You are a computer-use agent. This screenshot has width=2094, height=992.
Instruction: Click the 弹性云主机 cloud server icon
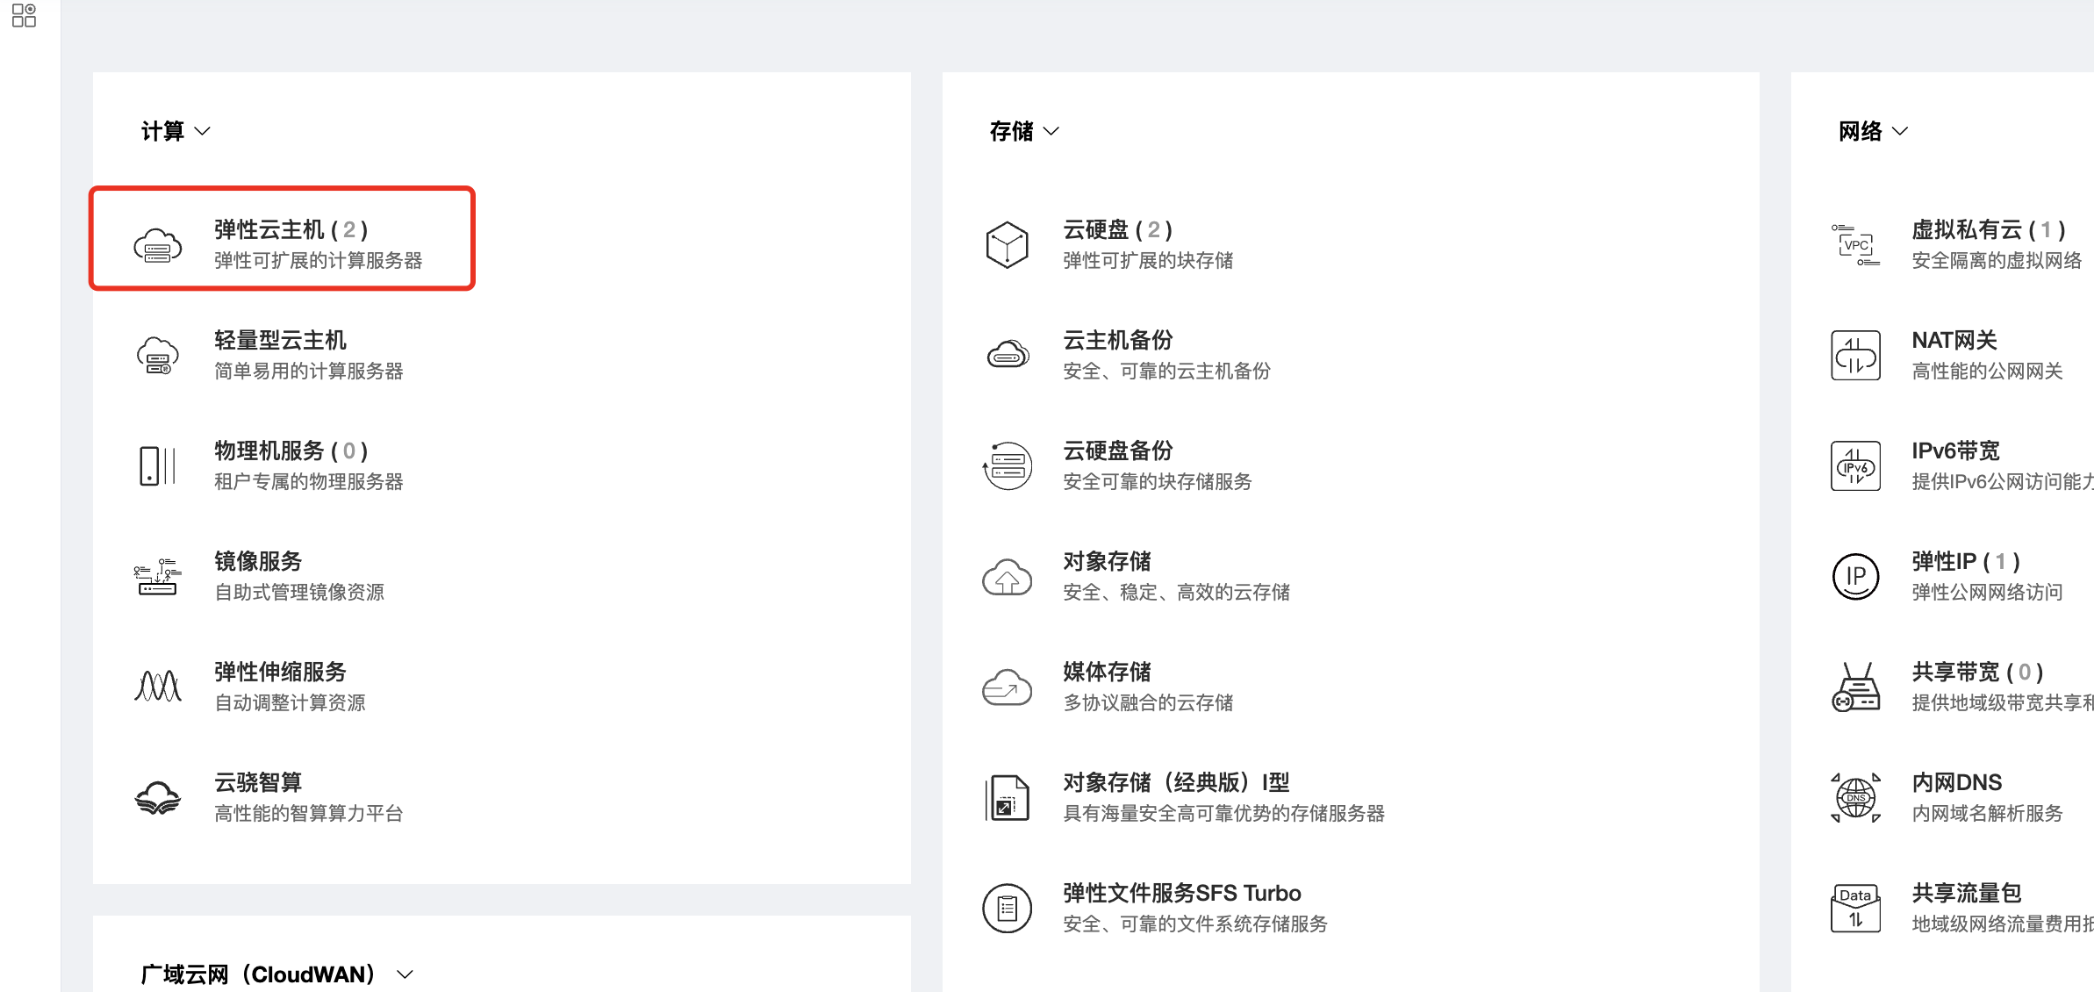pyautogui.click(x=158, y=245)
